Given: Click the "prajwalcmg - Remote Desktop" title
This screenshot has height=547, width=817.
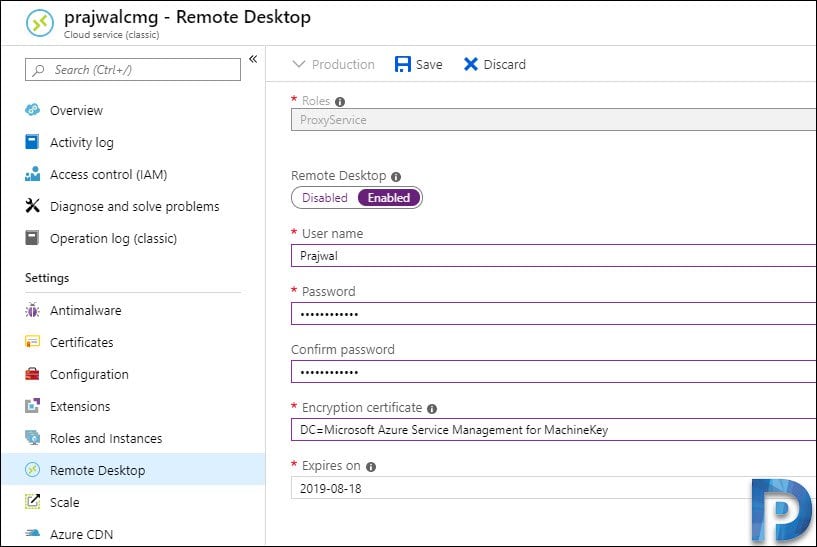Looking at the screenshot, I should coord(188,17).
